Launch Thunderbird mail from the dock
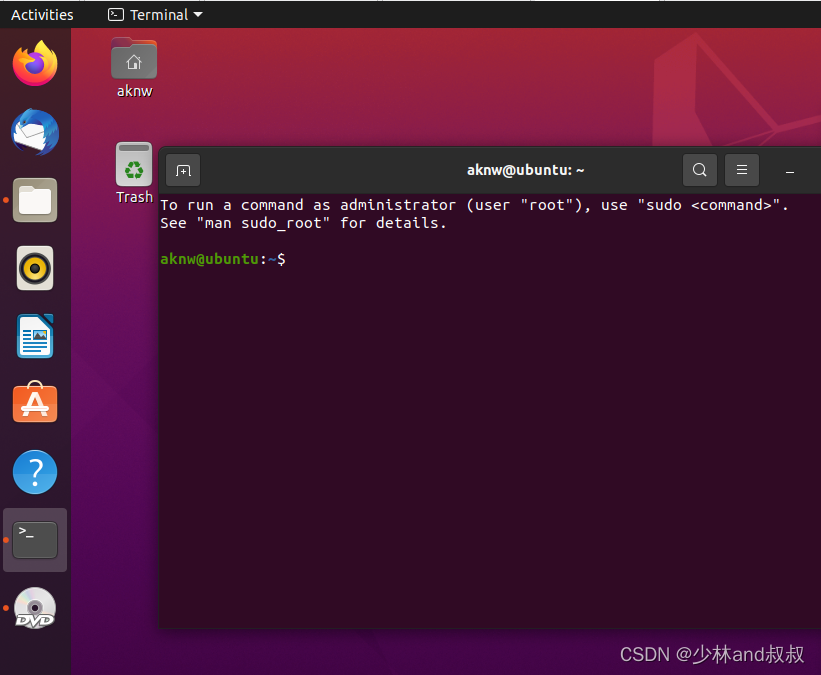 tap(35, 132)
